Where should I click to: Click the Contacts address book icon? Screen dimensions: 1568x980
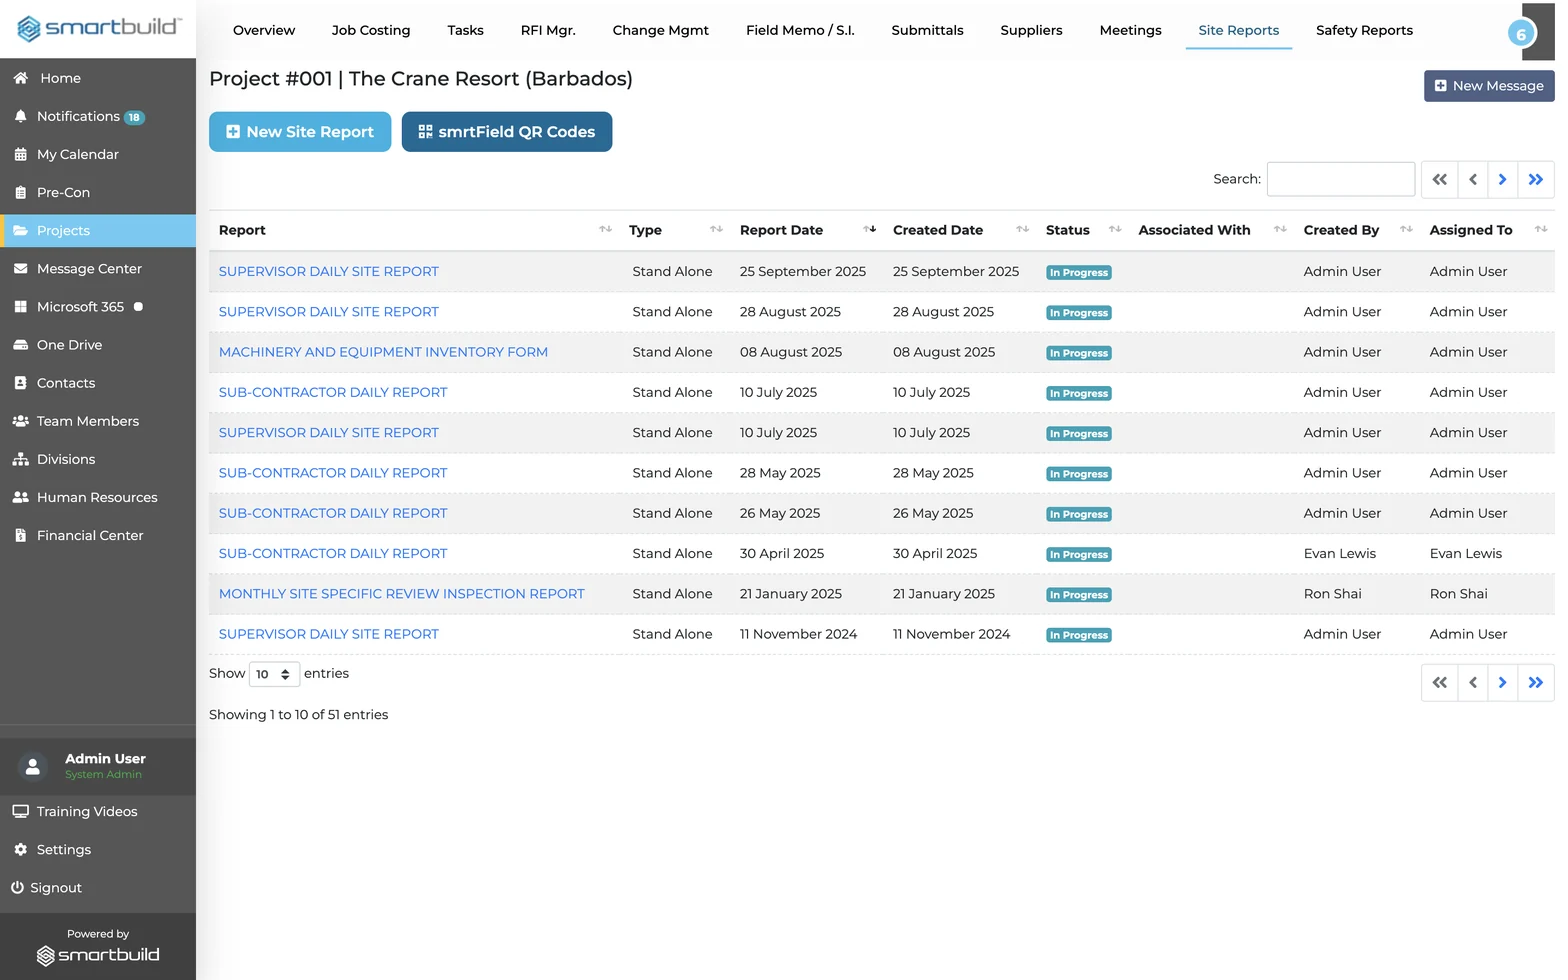20,382
